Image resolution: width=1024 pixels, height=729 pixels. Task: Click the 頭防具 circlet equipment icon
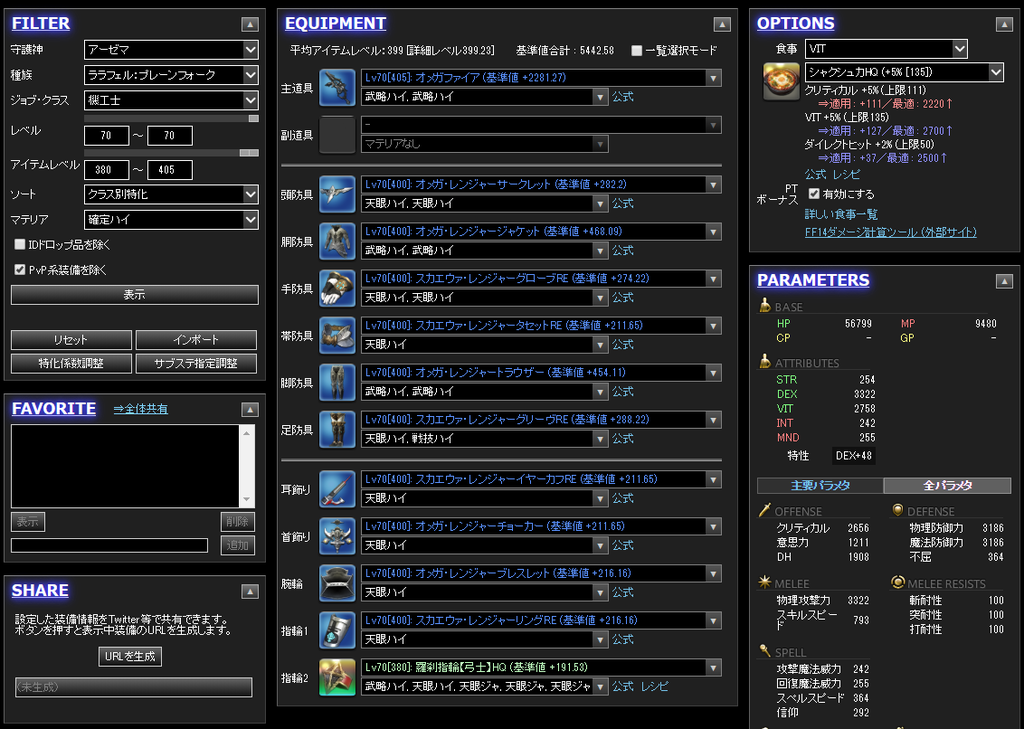pos(337,195)
